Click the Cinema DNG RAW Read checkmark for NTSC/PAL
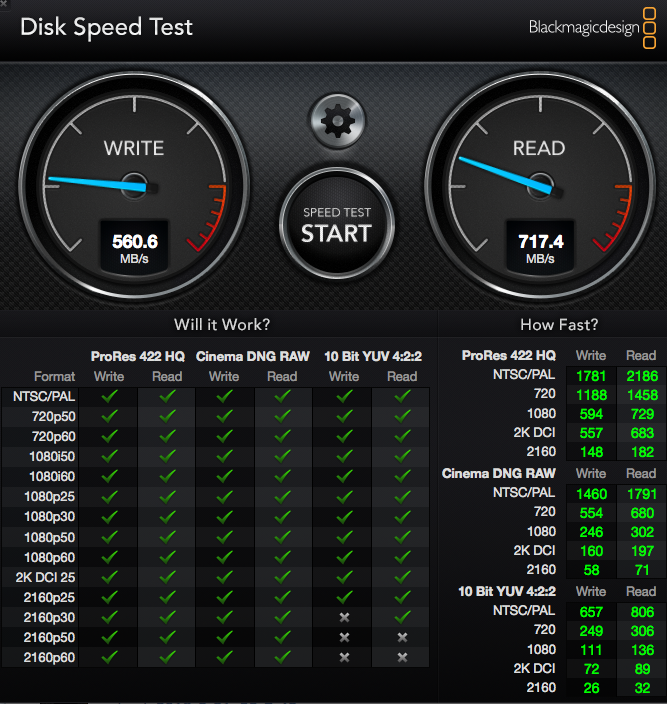Viewport: 667px width, 704px height. pos(282,396)
